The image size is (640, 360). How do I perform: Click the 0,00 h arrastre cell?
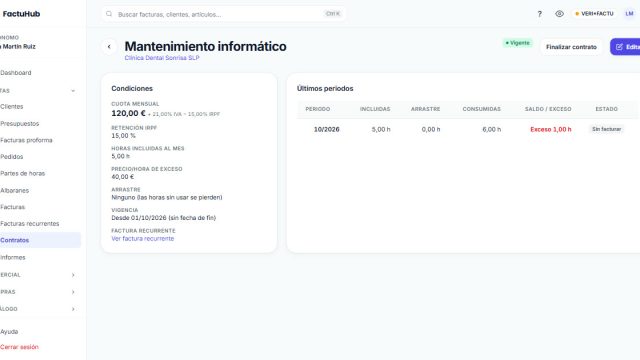tap(431, 129)
